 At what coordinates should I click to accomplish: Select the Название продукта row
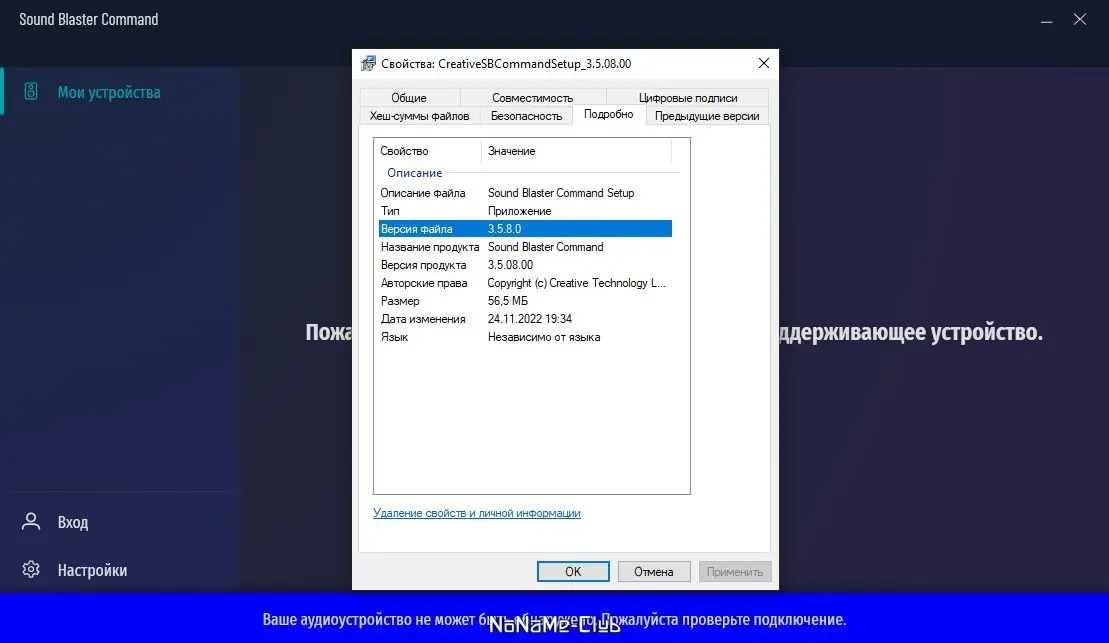(525, 247)
